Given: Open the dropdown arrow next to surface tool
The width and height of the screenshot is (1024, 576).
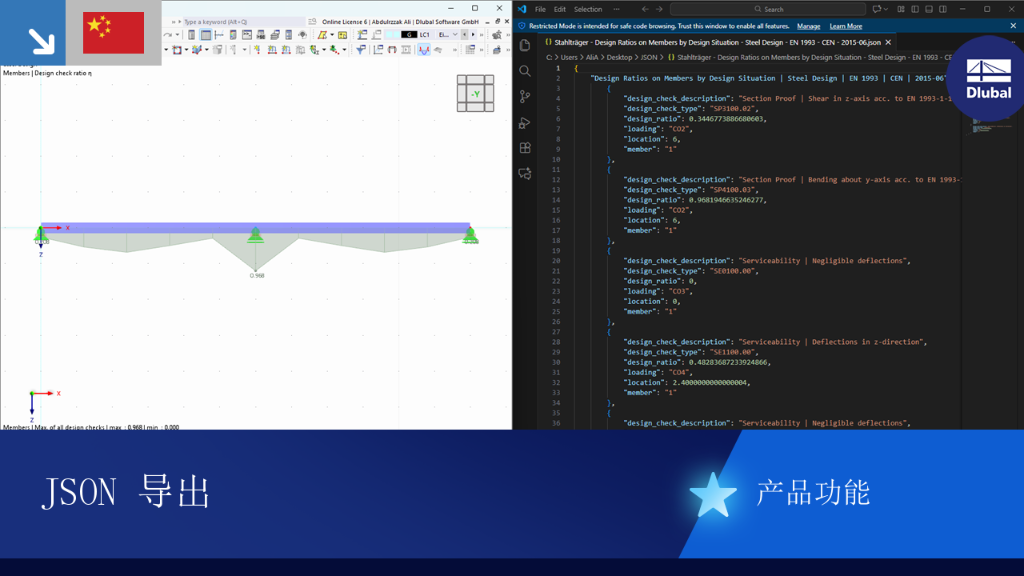Looking at the screenshot, I should (332, 35).
